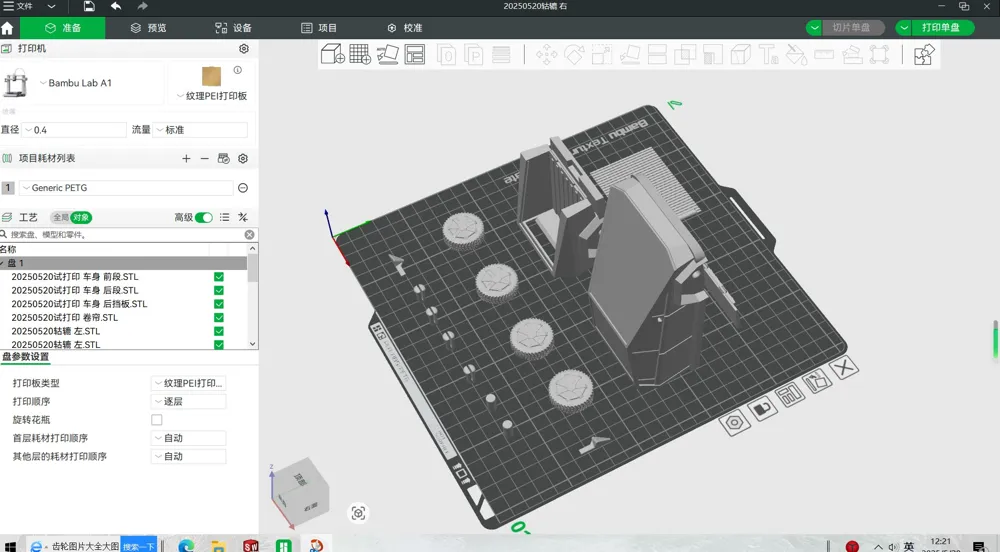Remove the Generic PETG filament entry

(243, 188)
